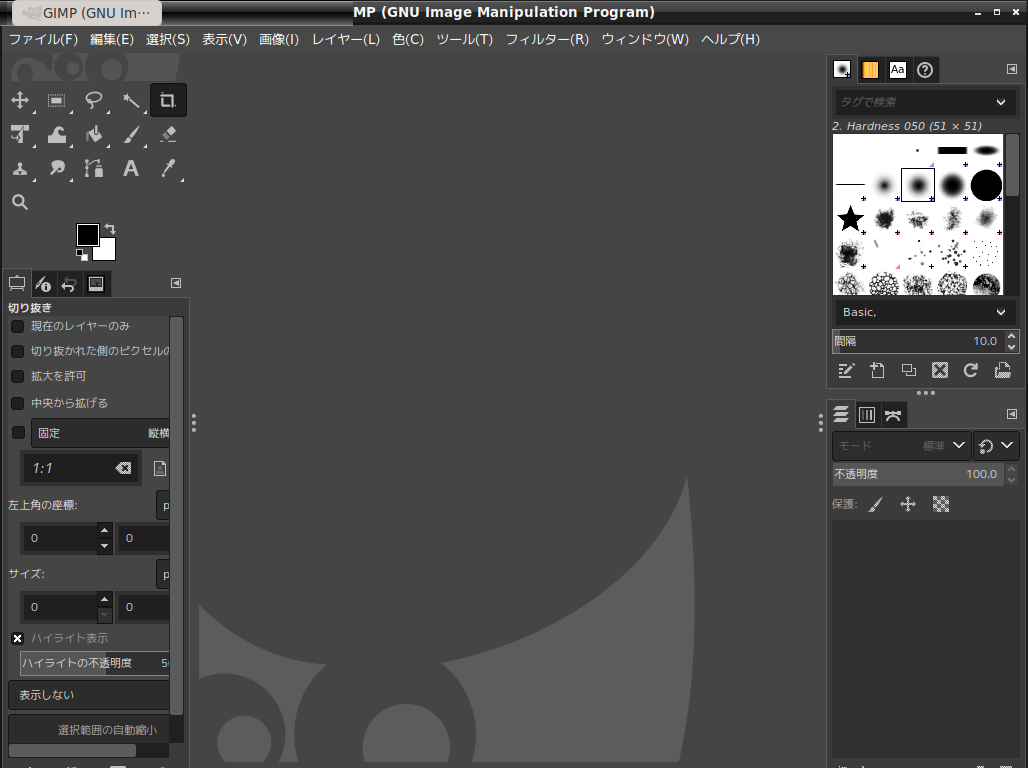Enable 拡大を許可 checkbox
This screenshot has width=1028, height=768.
point(18,376)
